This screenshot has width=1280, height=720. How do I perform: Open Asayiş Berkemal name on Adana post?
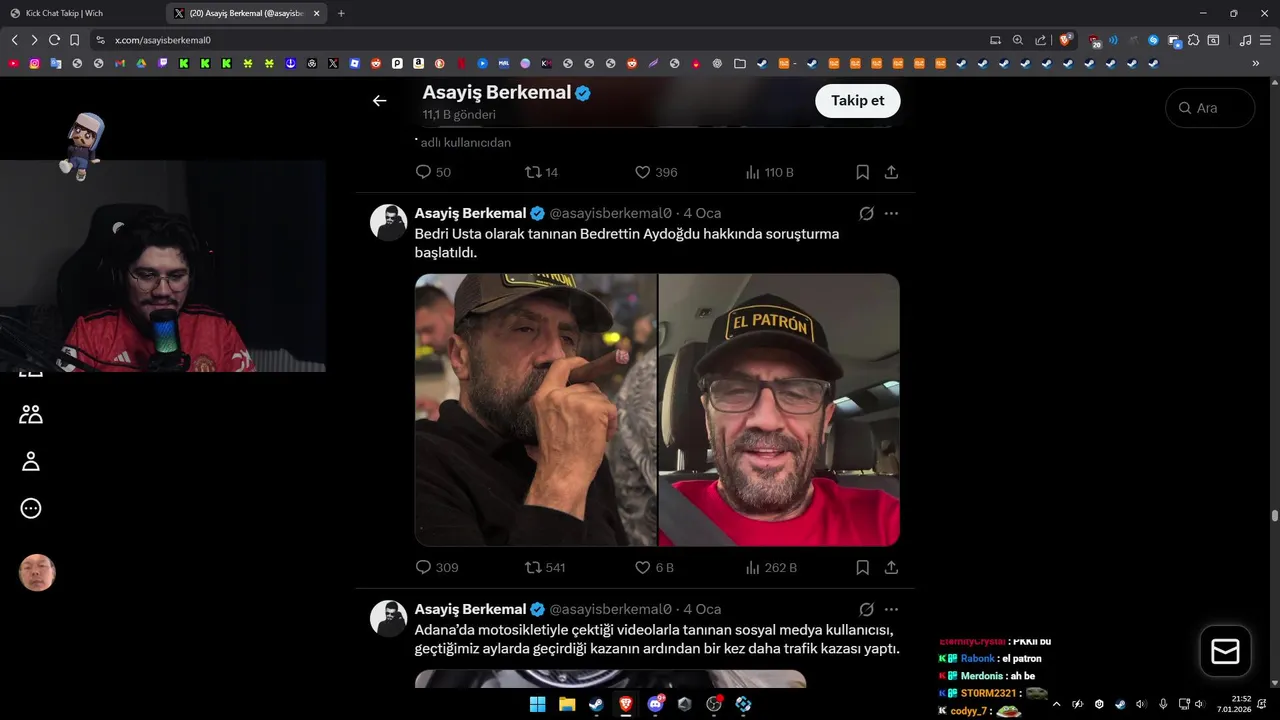pyautogui.click(x=470, y=609)
